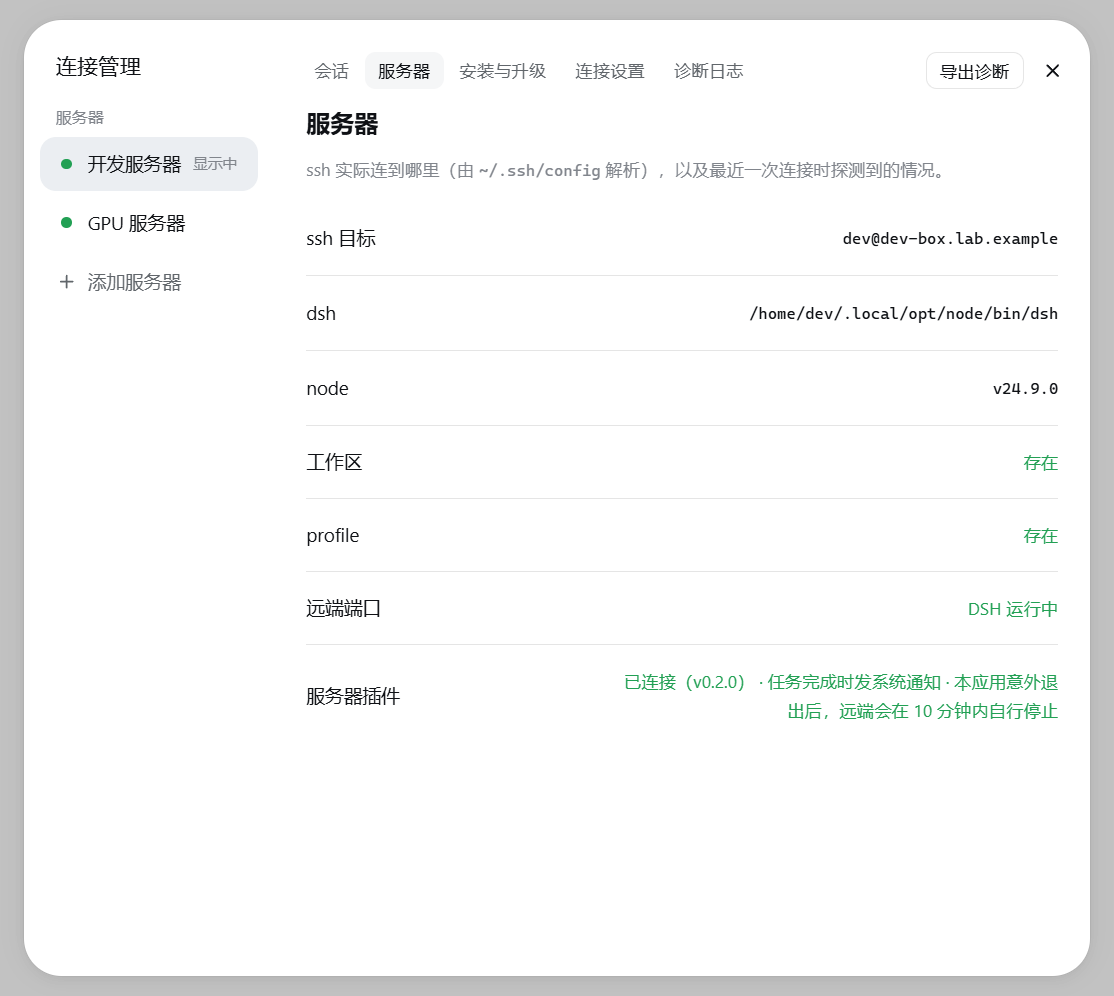The width and height of the screenshot is (1114, 996).
Task: Click the 连接管理 title
Action: (x=98, y=67)
